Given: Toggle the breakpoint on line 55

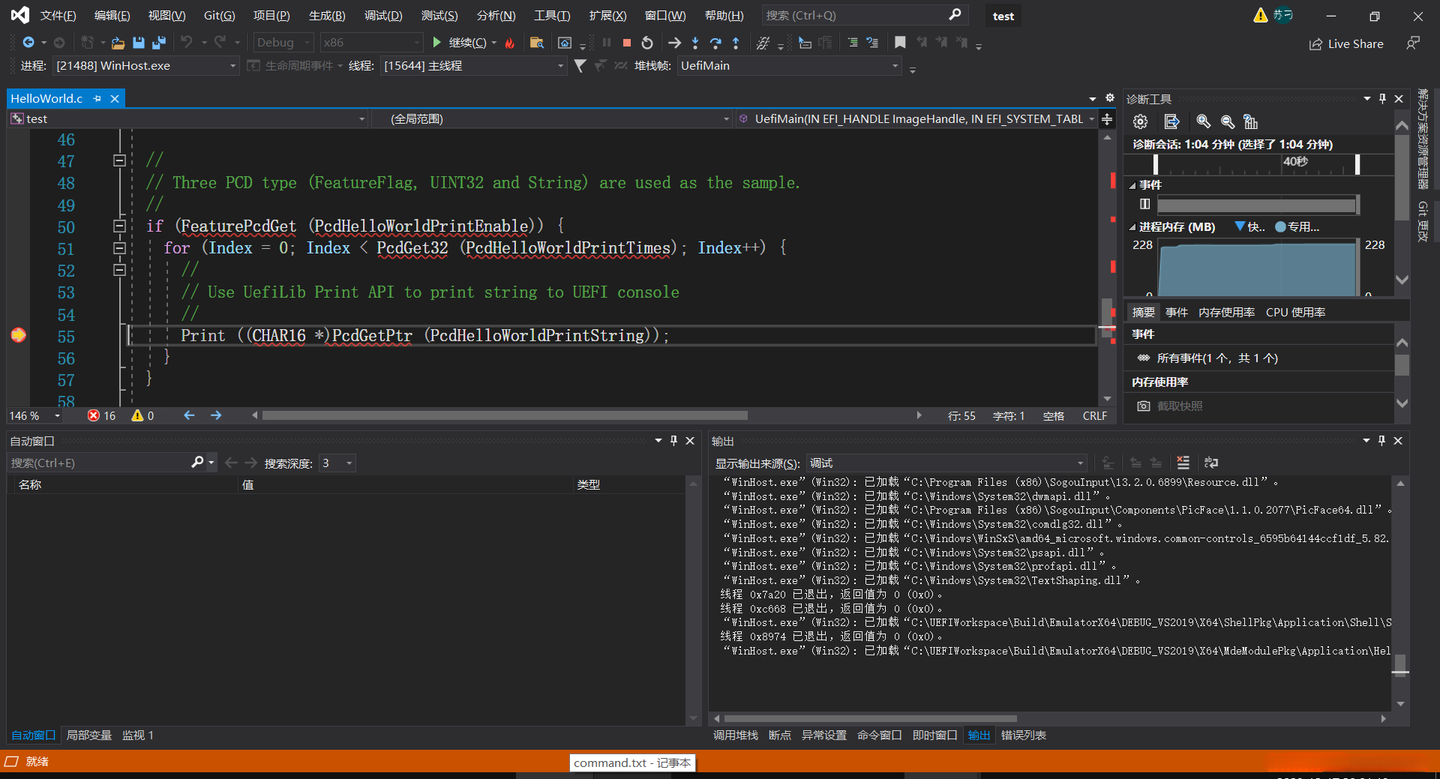Looking at the screenshot, I should (18, 336).
